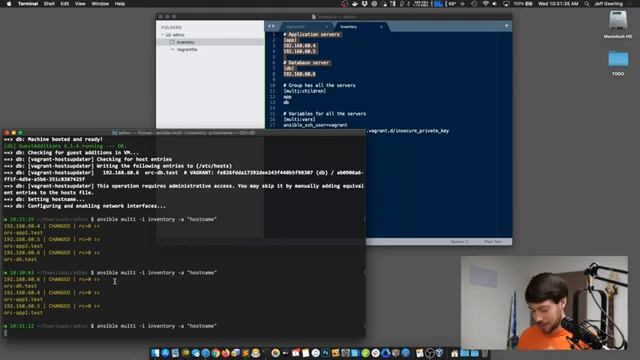Click '# Variables for all the servers' line

324,113
